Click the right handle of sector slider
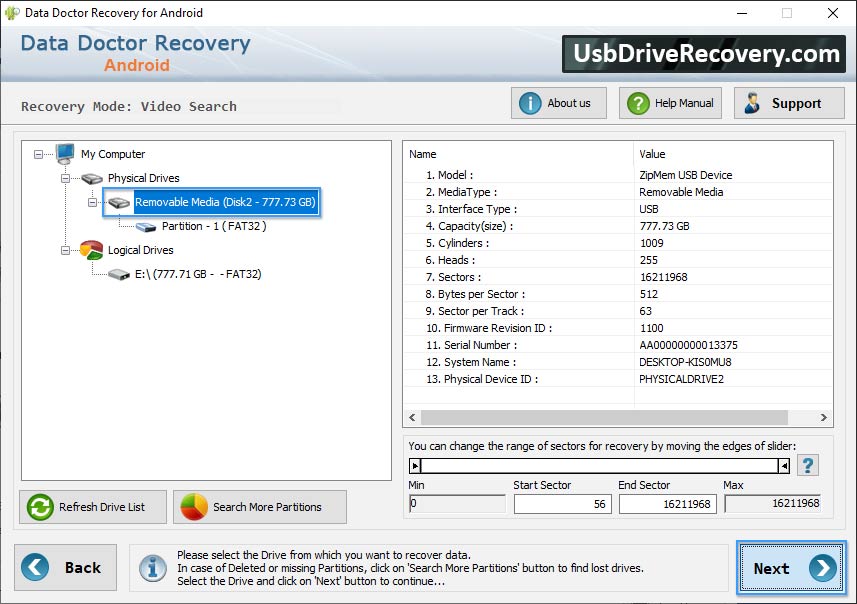857x604 pixels. click(x=784, y=466)
